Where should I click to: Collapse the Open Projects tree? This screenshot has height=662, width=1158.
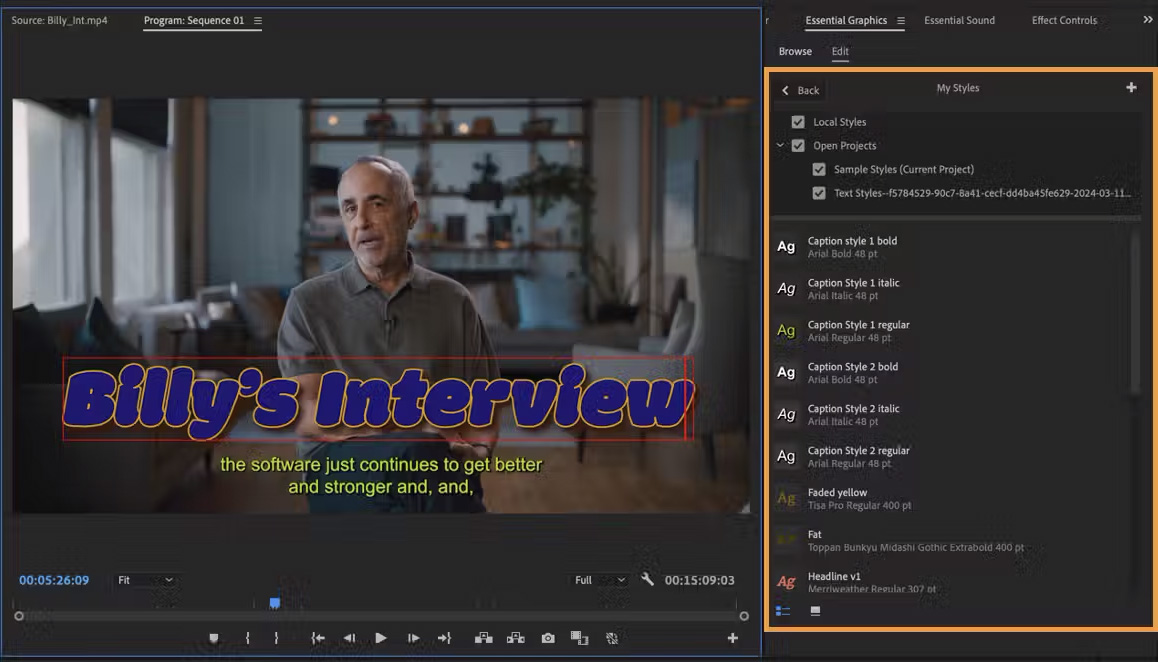(781, 146)
